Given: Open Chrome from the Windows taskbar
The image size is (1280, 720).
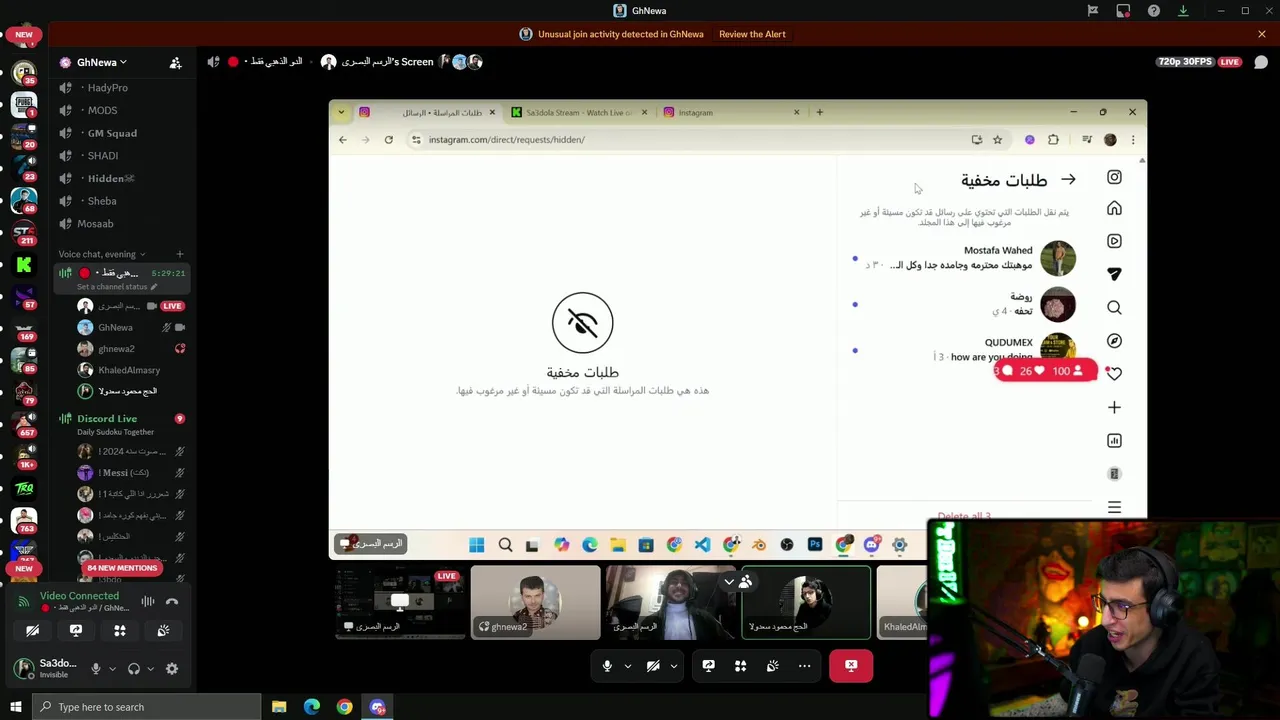Looking at the screenshot, I should point(344,707).
